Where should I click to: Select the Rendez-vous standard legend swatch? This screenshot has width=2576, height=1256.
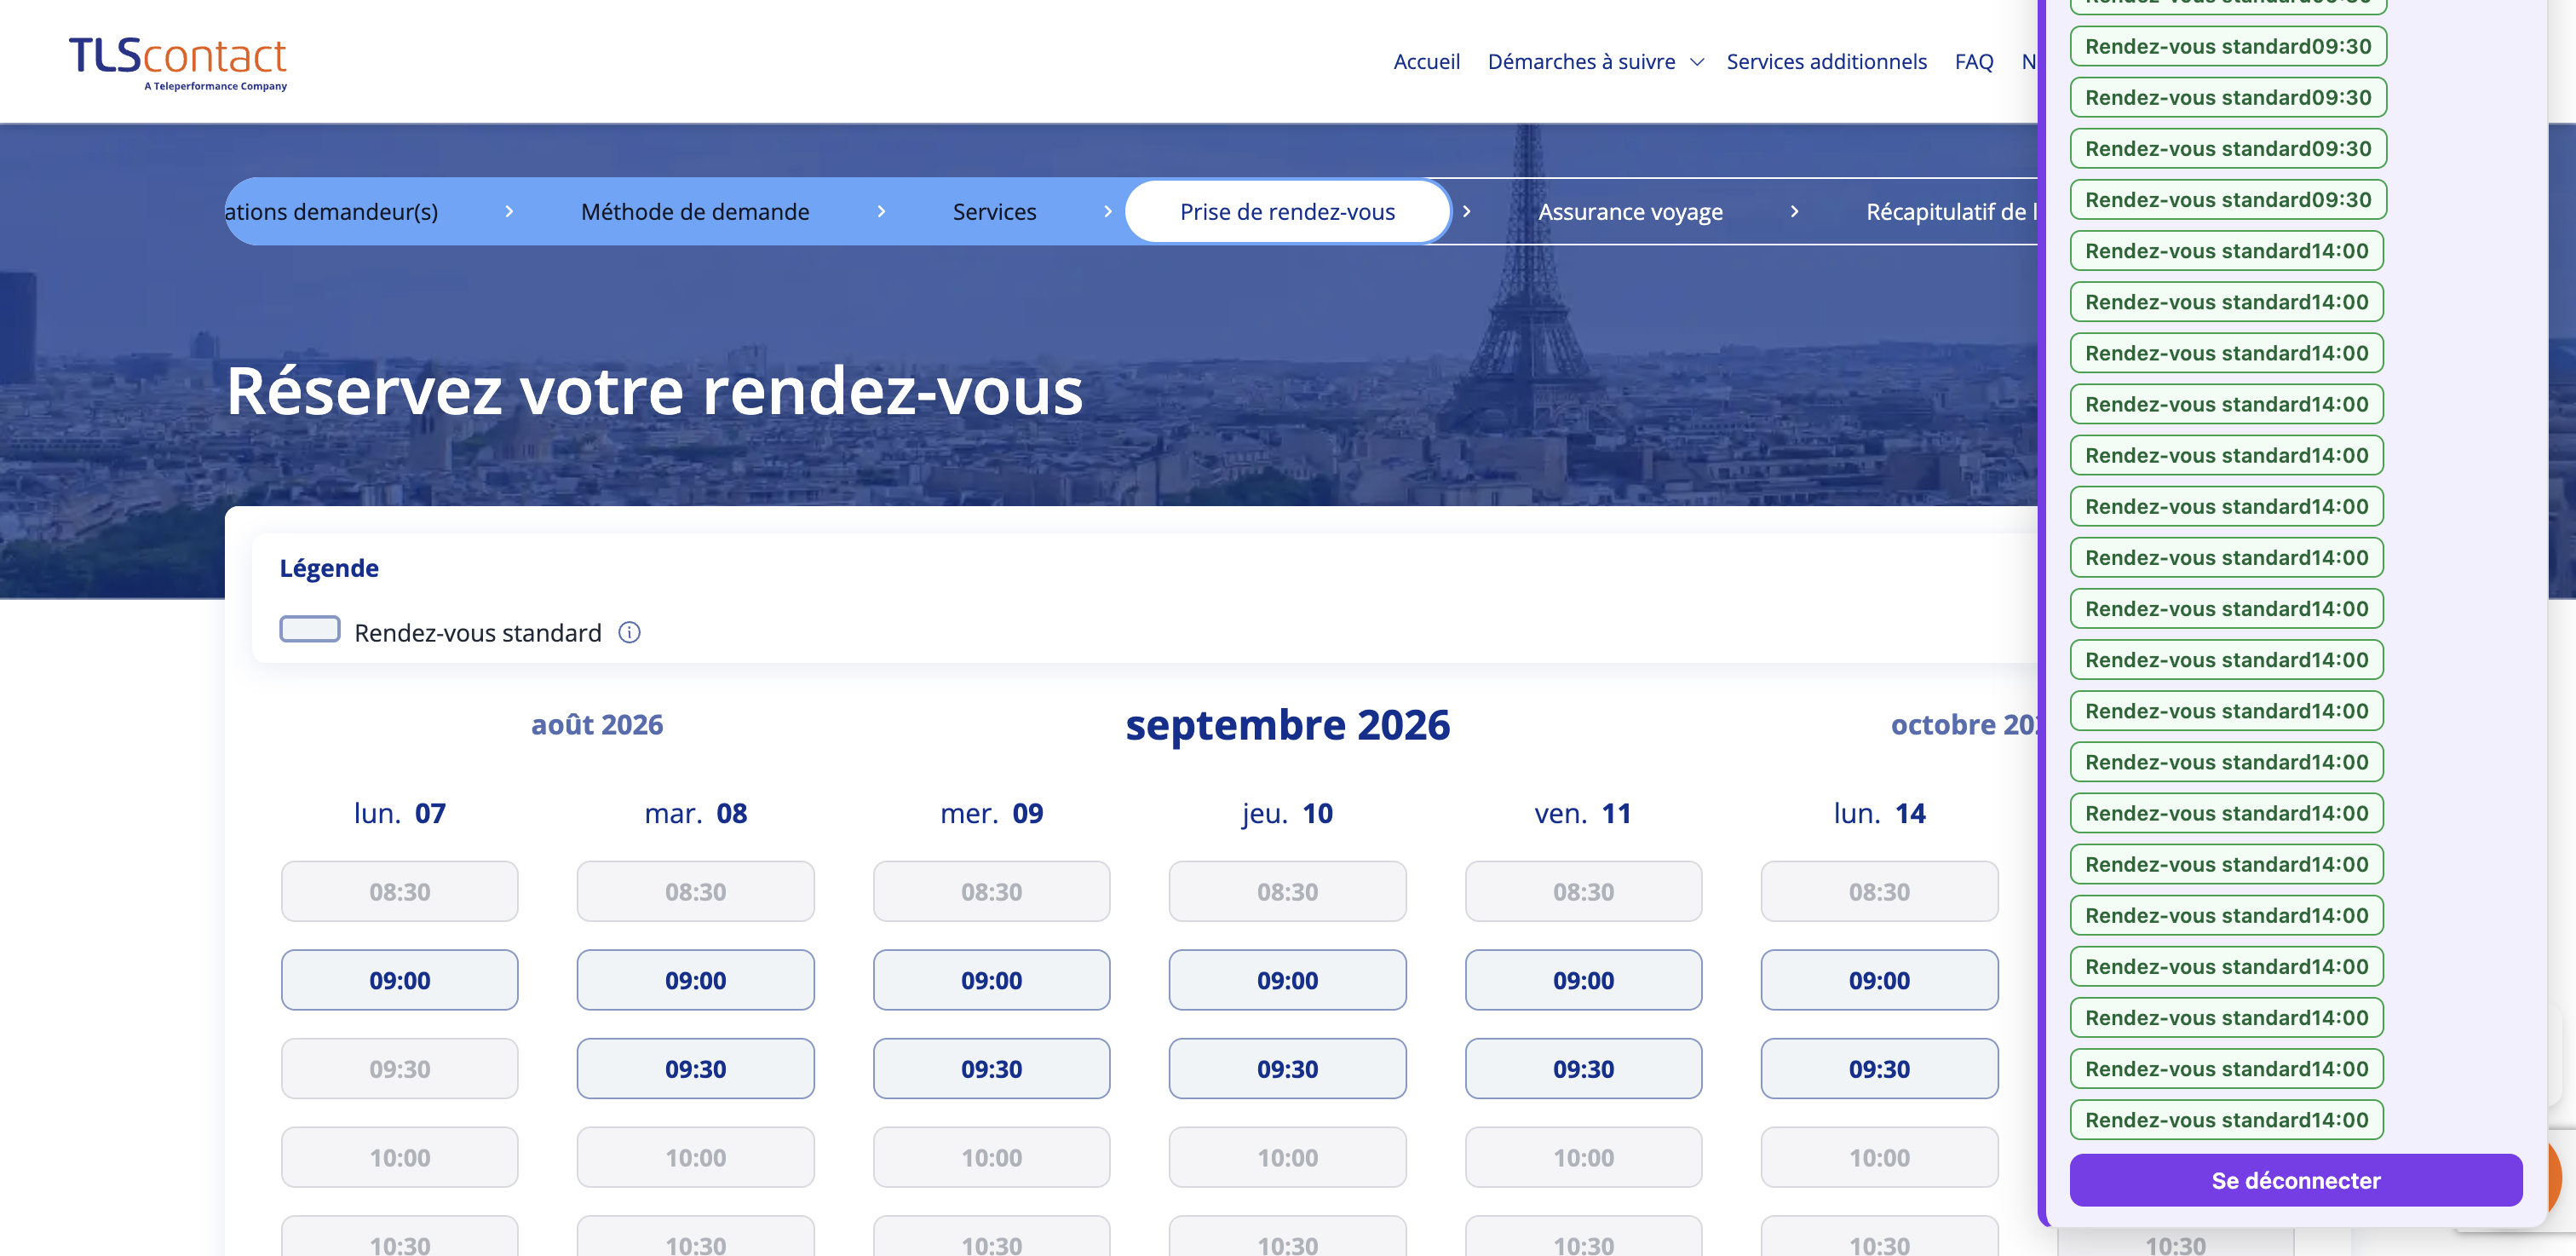(x=310, y=629)
